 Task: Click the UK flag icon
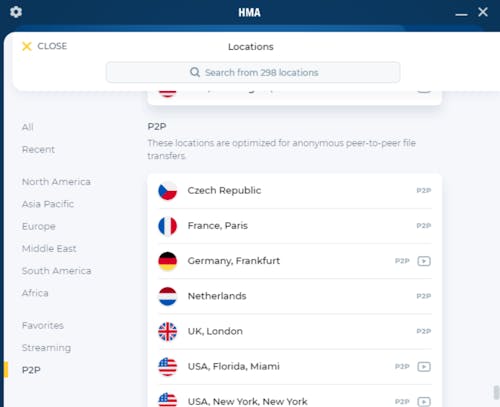click(x=167, y=332)
